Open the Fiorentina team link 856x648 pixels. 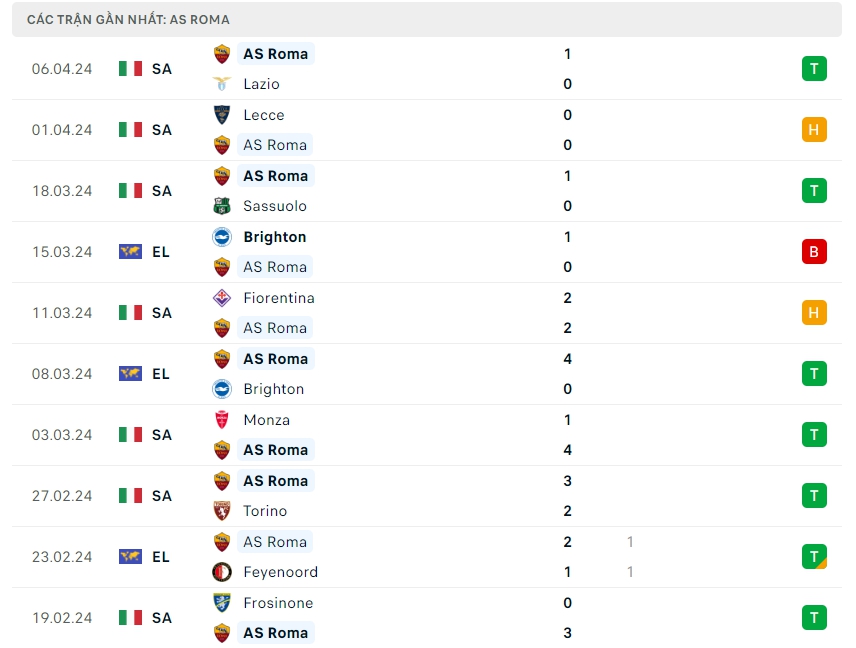pos(279,298)
